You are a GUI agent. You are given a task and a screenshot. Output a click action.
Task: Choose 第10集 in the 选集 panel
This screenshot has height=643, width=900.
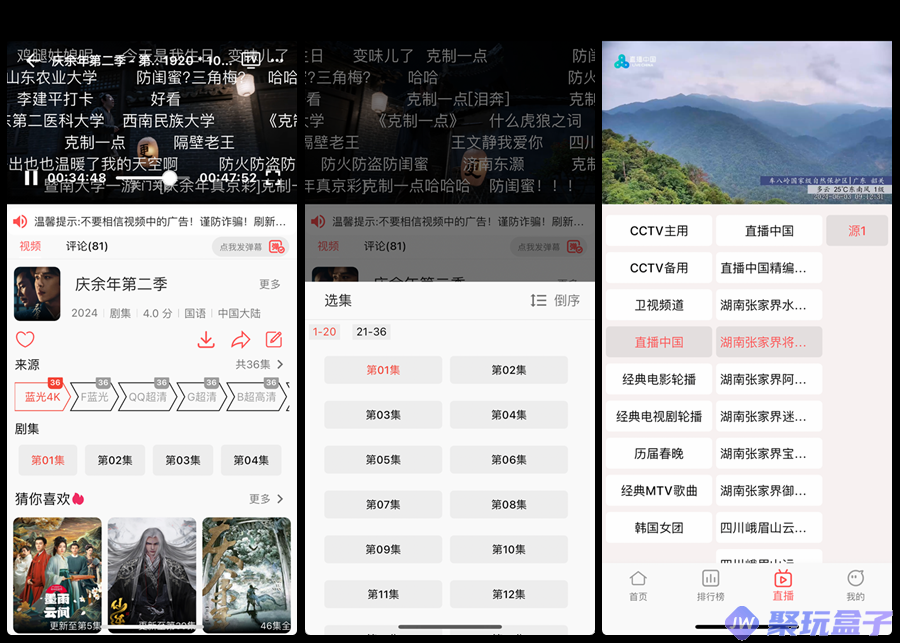coord(509,549)
